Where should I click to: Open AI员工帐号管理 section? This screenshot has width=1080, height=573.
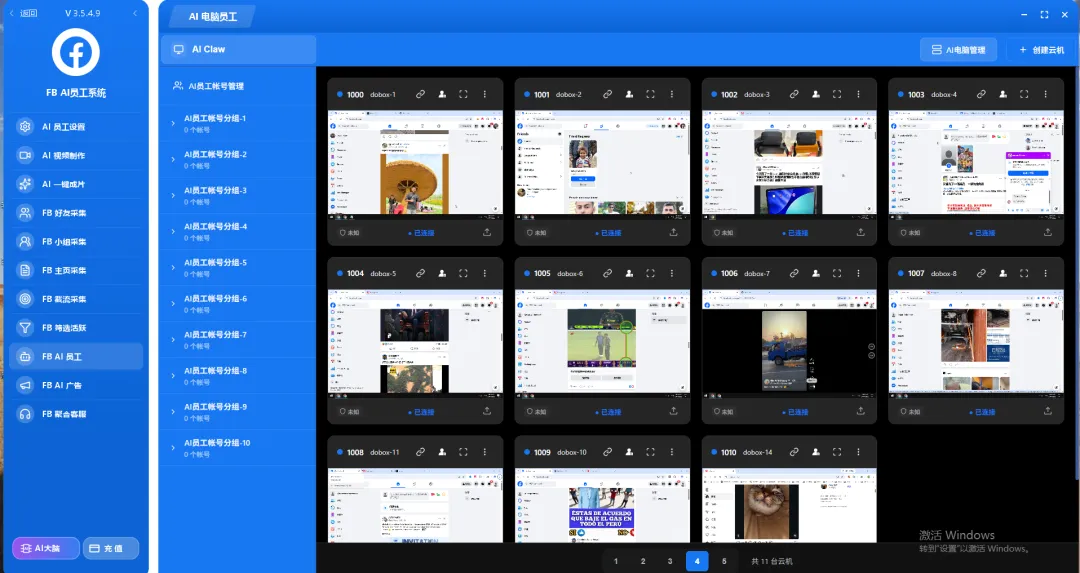pos(237,86)
